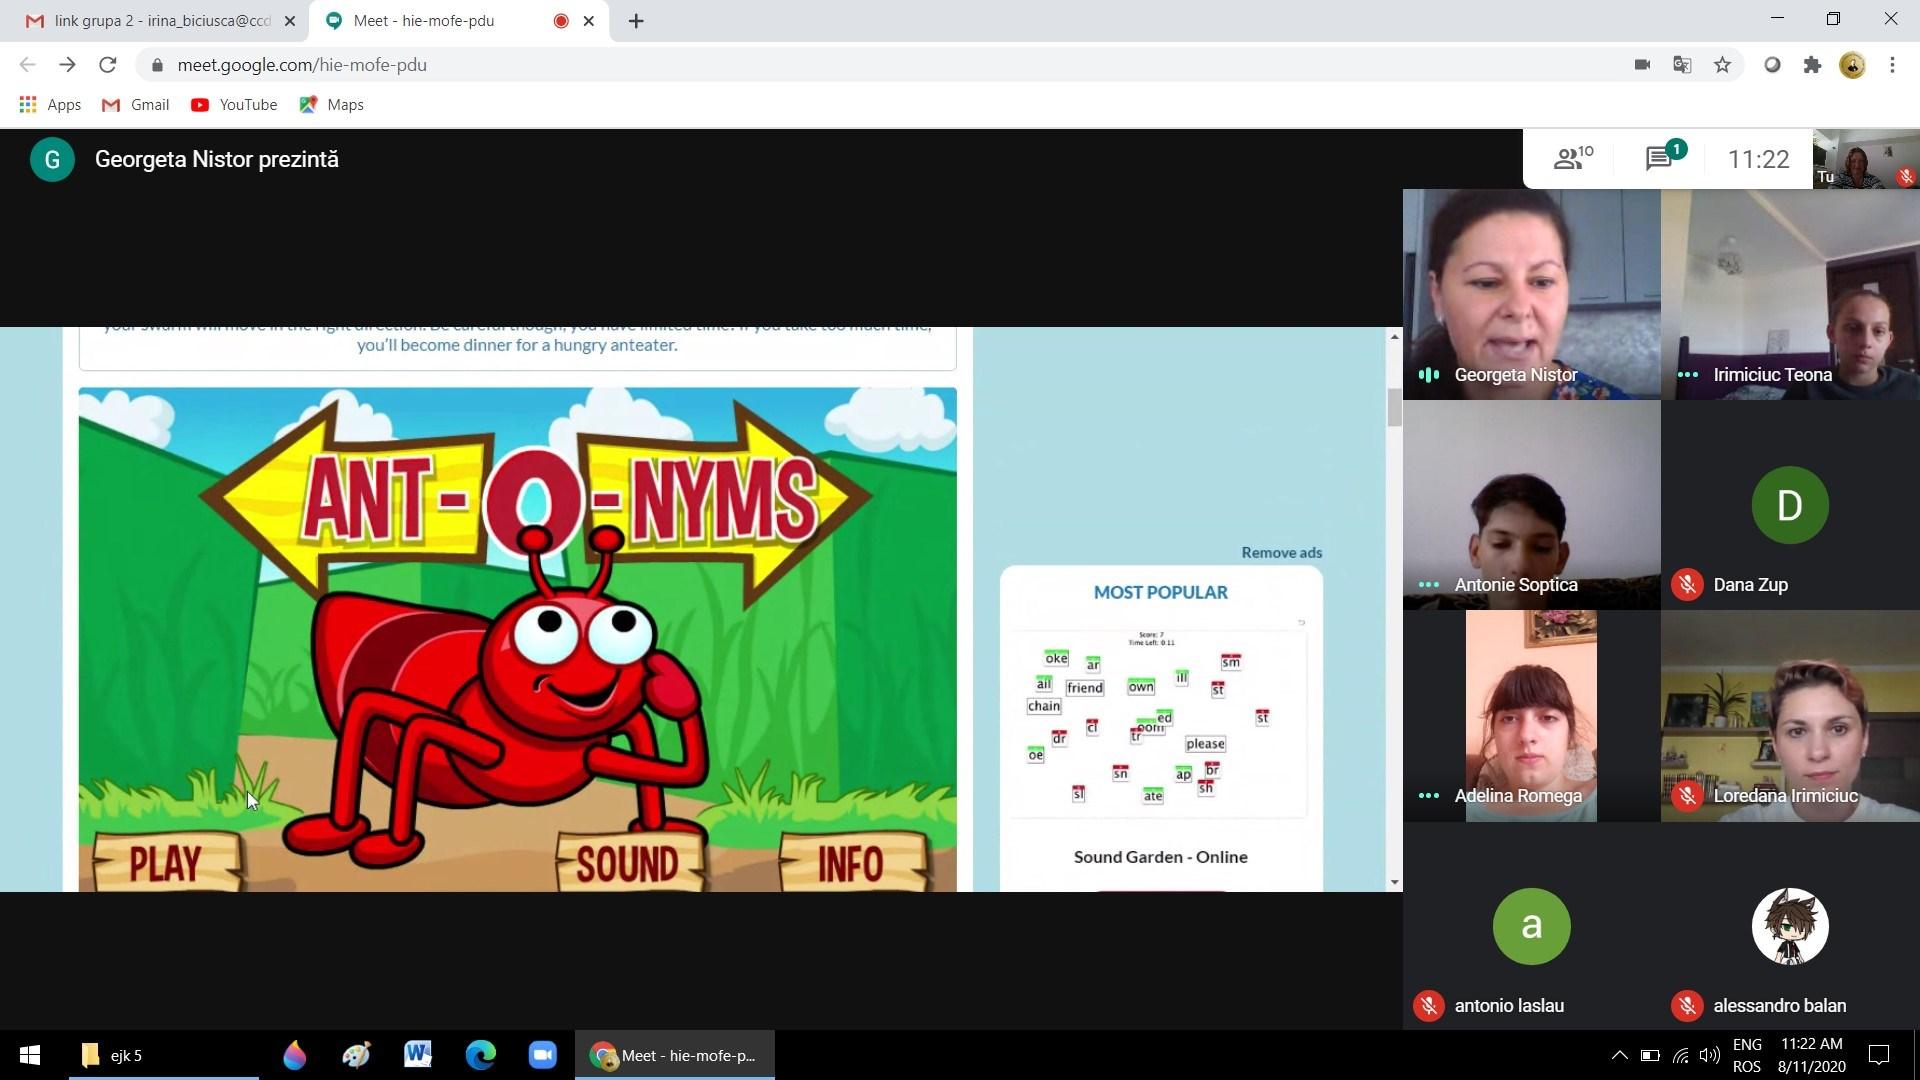
Task: Open the volume control in system tray
Action: click(1710, 1055)
